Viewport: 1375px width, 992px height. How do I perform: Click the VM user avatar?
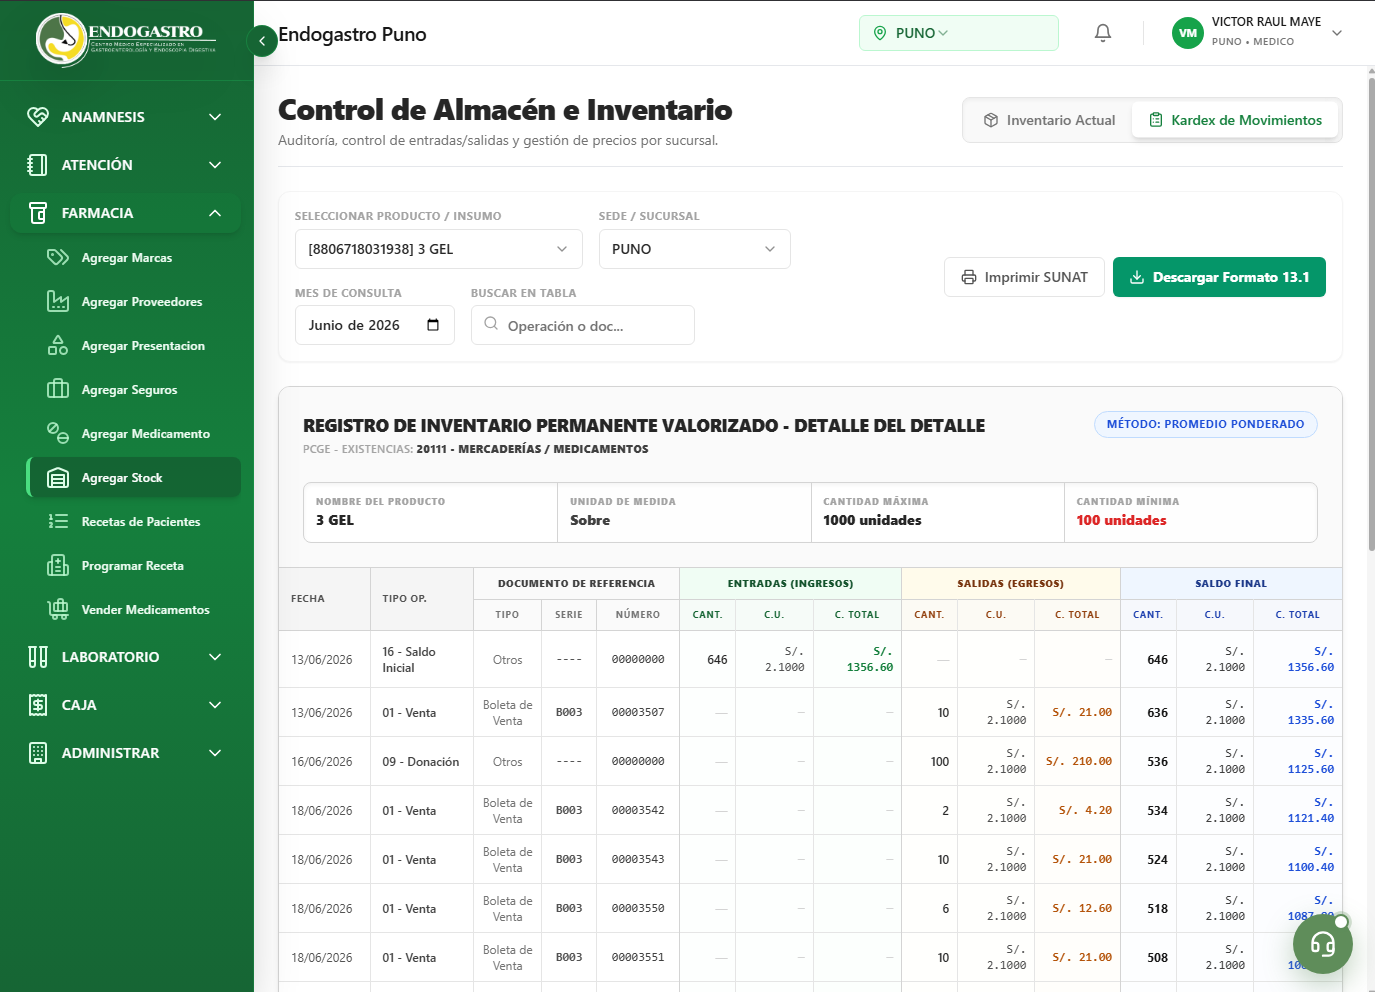pos(1187,33)
